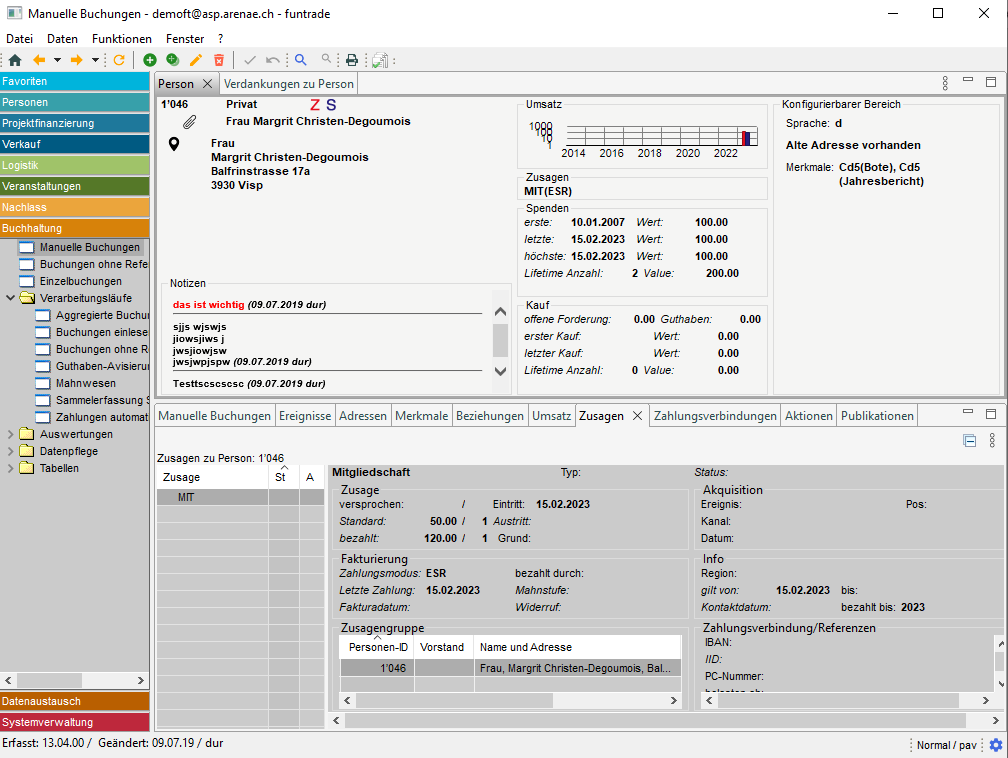Expand the Auswertungen folder

click(11, 434)
